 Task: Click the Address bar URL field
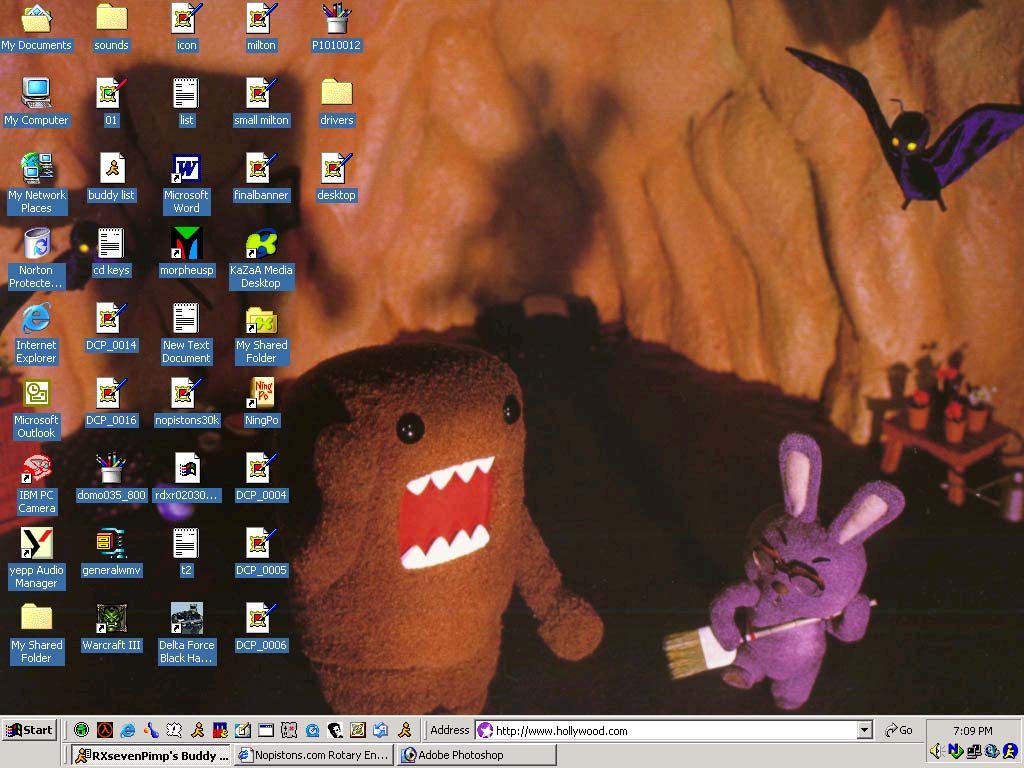tap(670, 730)
